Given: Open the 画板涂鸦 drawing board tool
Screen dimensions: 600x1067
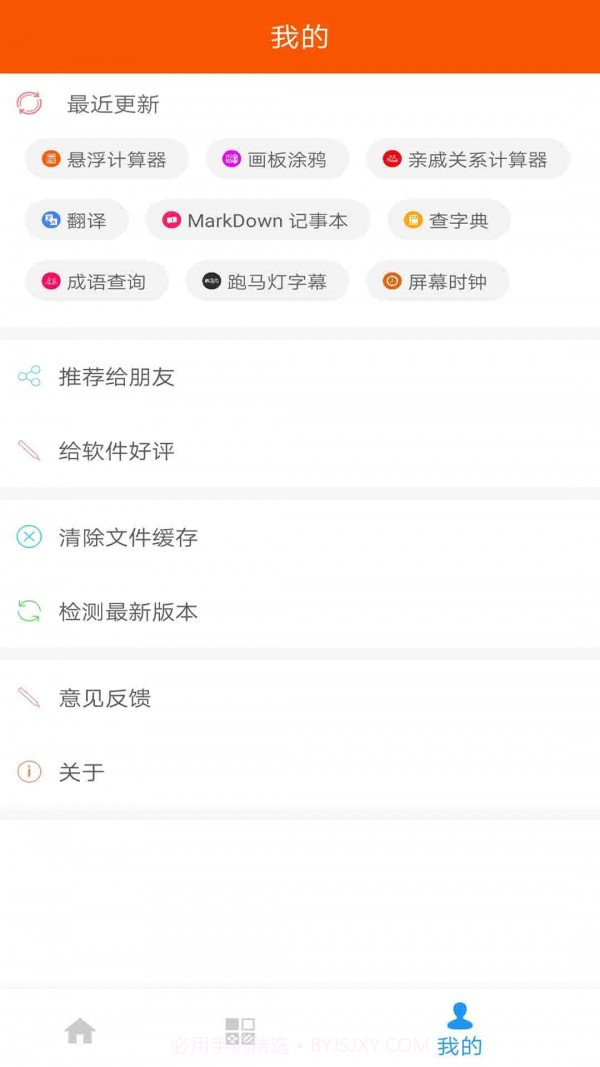Looking at the screenshot, I should [278, 159].
